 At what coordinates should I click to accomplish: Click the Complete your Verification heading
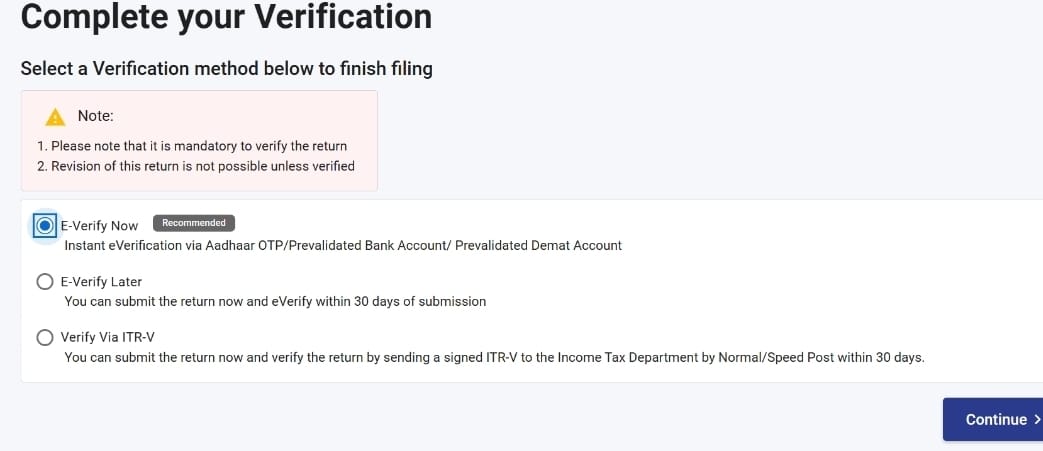click(x=226, y=17)
